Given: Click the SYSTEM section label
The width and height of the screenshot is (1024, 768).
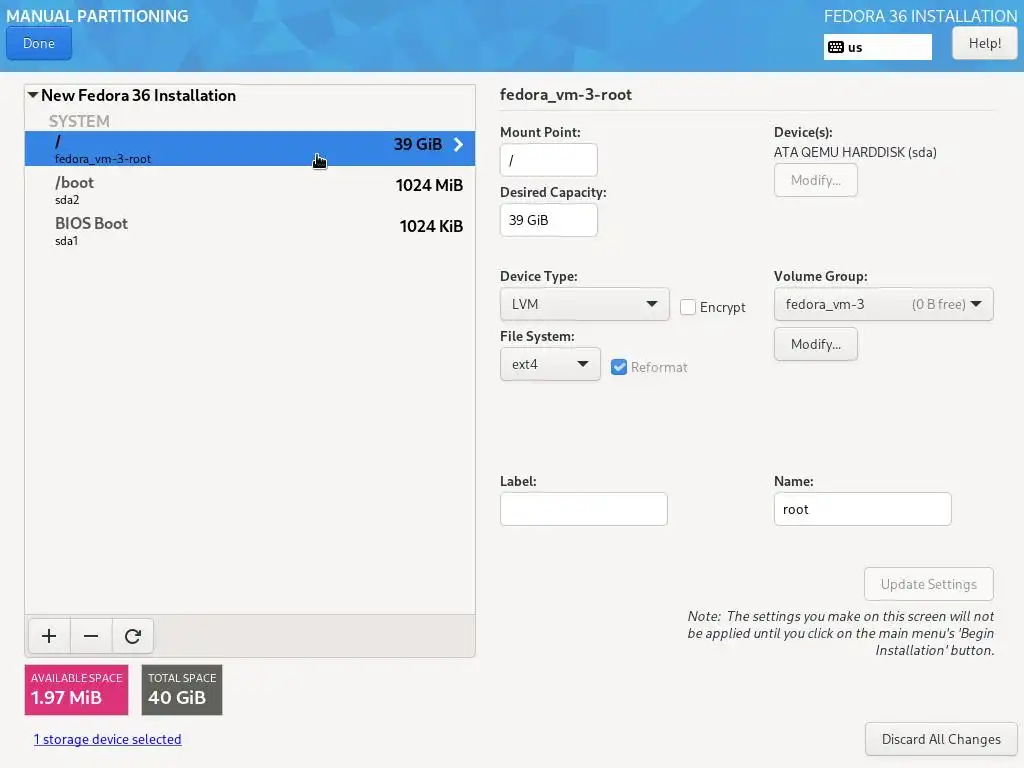Looking at the screenshot, I should click(79, 121).
